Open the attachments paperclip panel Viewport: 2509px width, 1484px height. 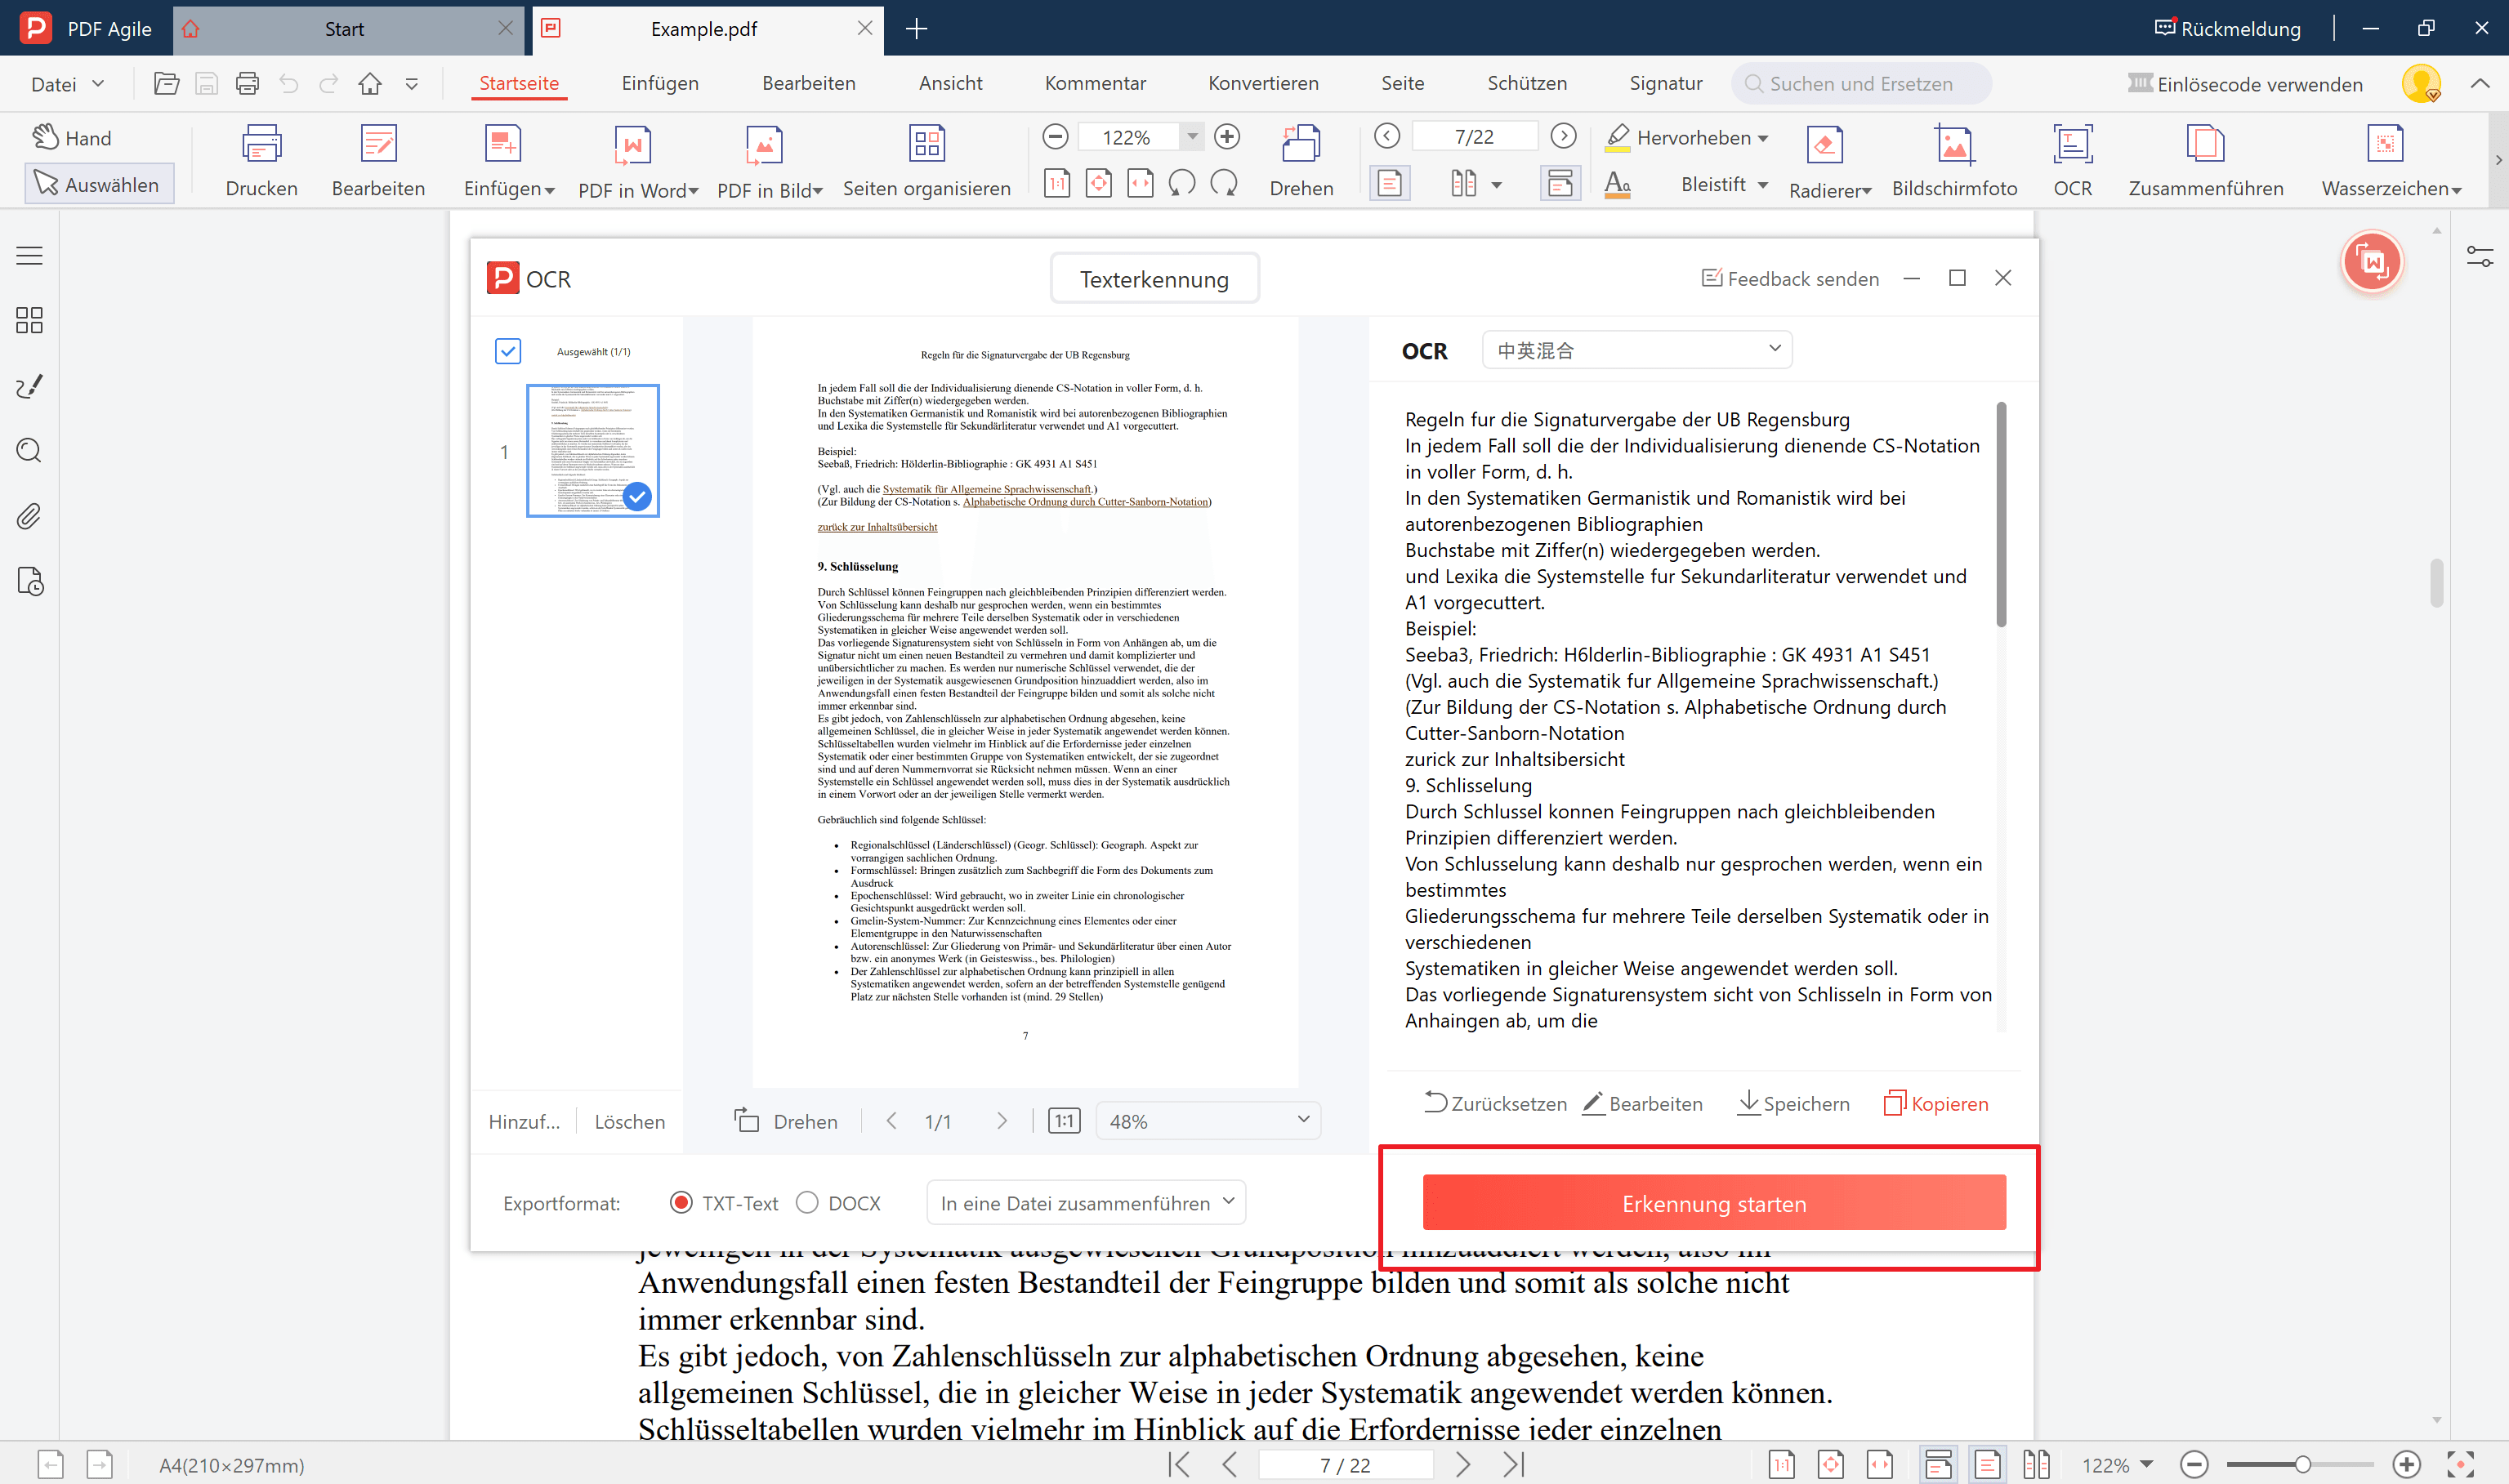coord(29,516)
